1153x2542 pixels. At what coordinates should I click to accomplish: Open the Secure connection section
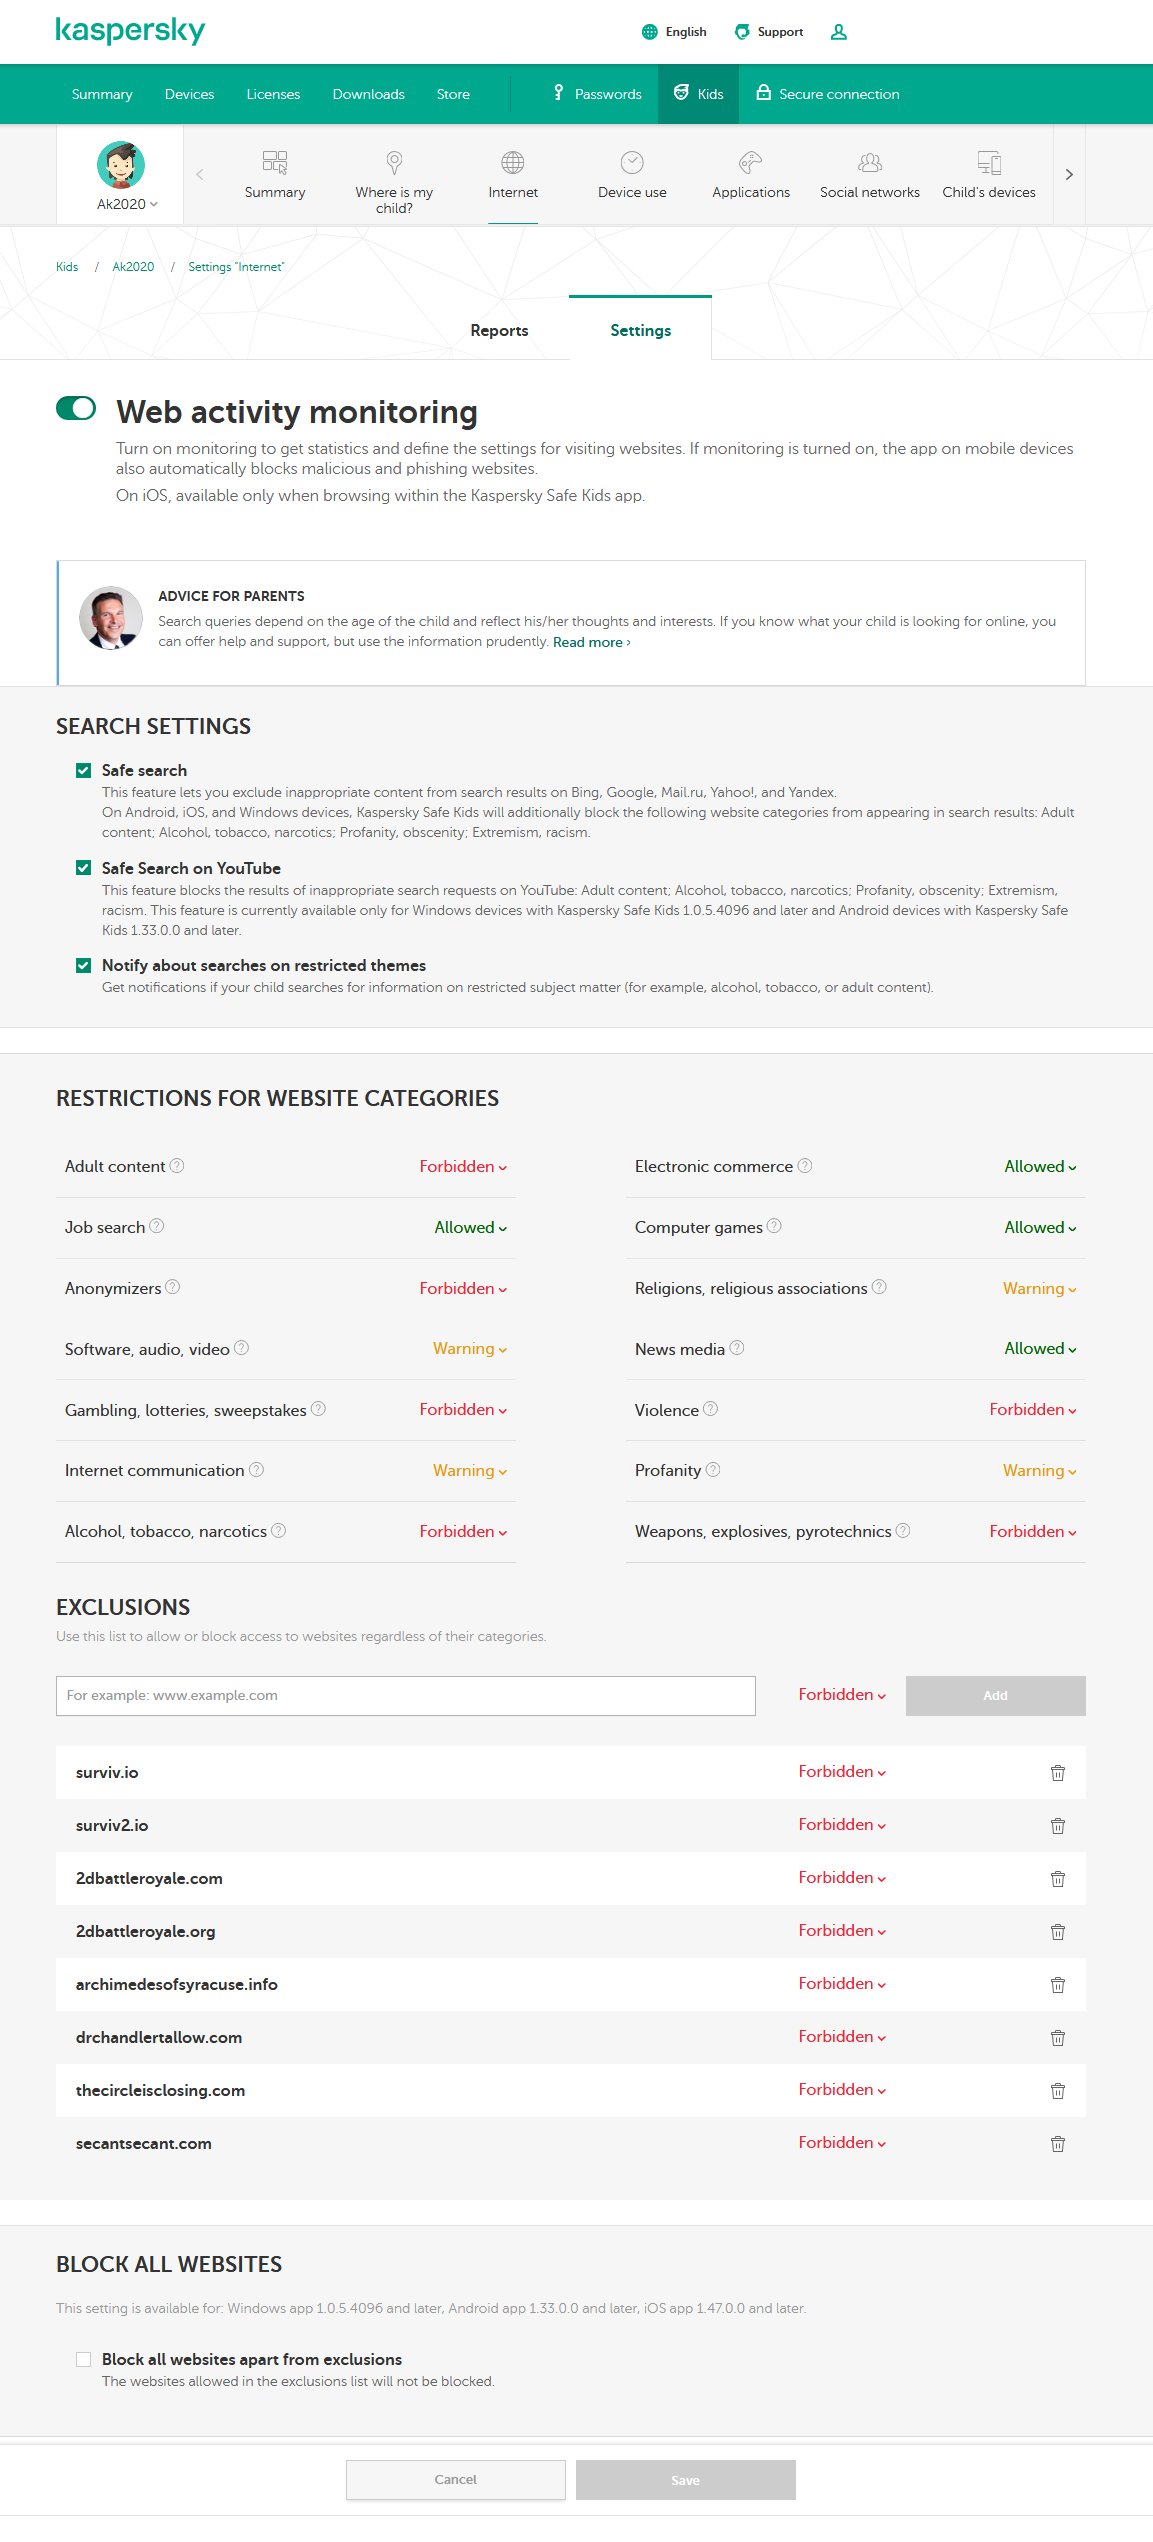[827, 94]
